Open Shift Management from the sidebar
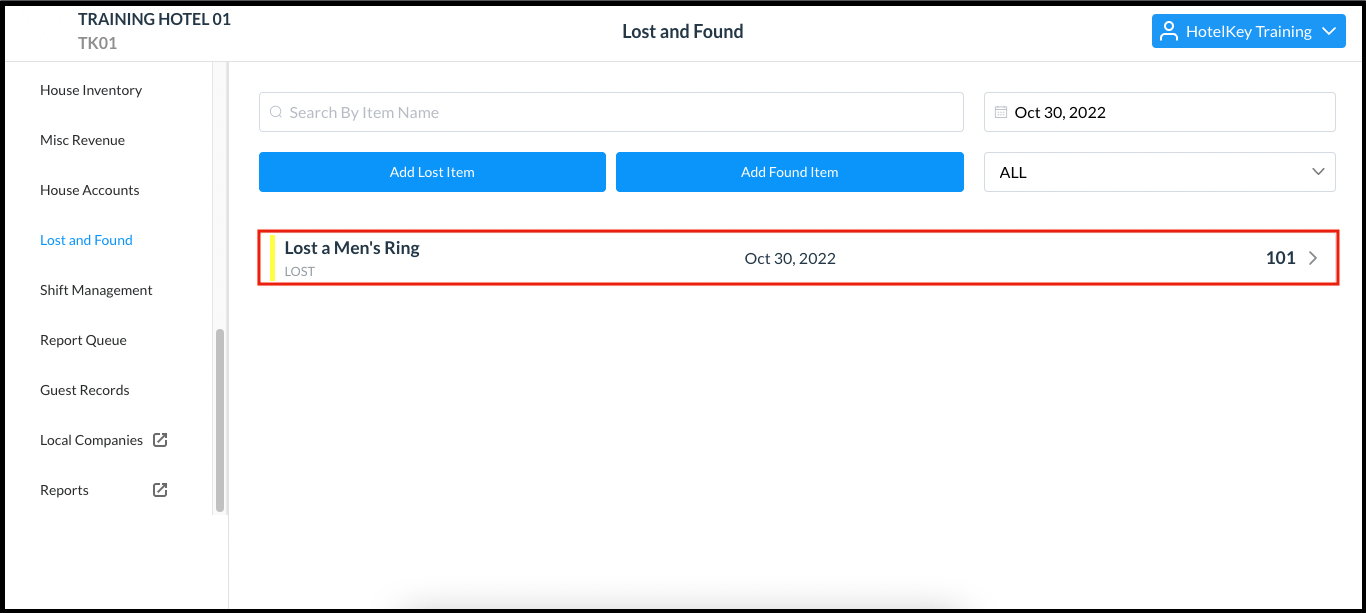The width and height of the screenshot is (1366, 613). click(95, 290)
